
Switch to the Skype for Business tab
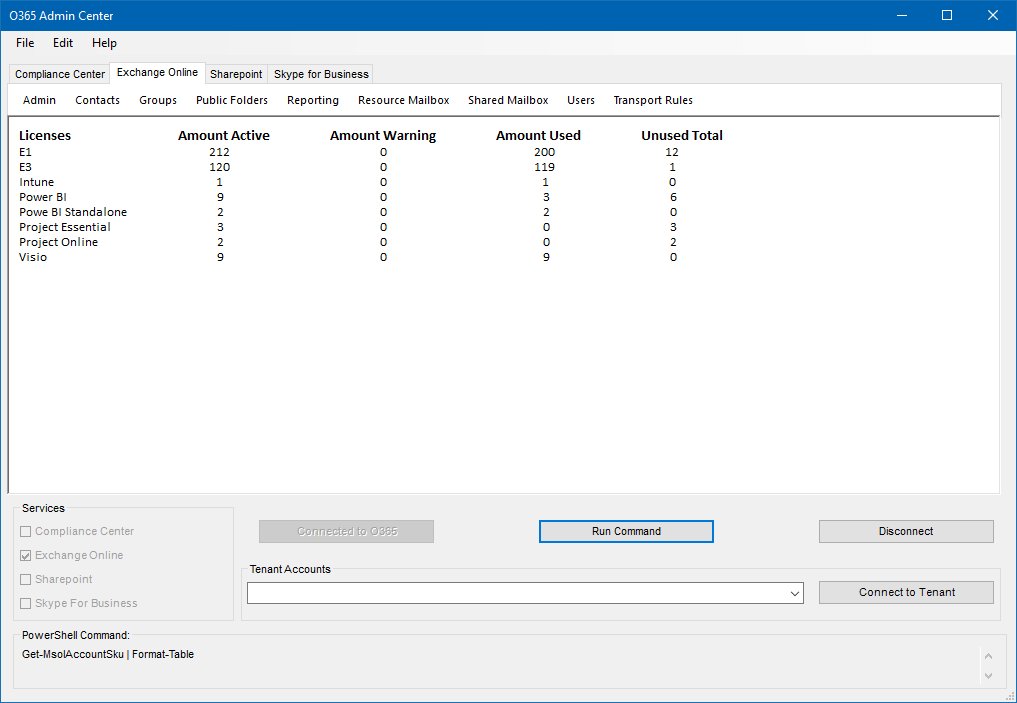tap(320, 73)
